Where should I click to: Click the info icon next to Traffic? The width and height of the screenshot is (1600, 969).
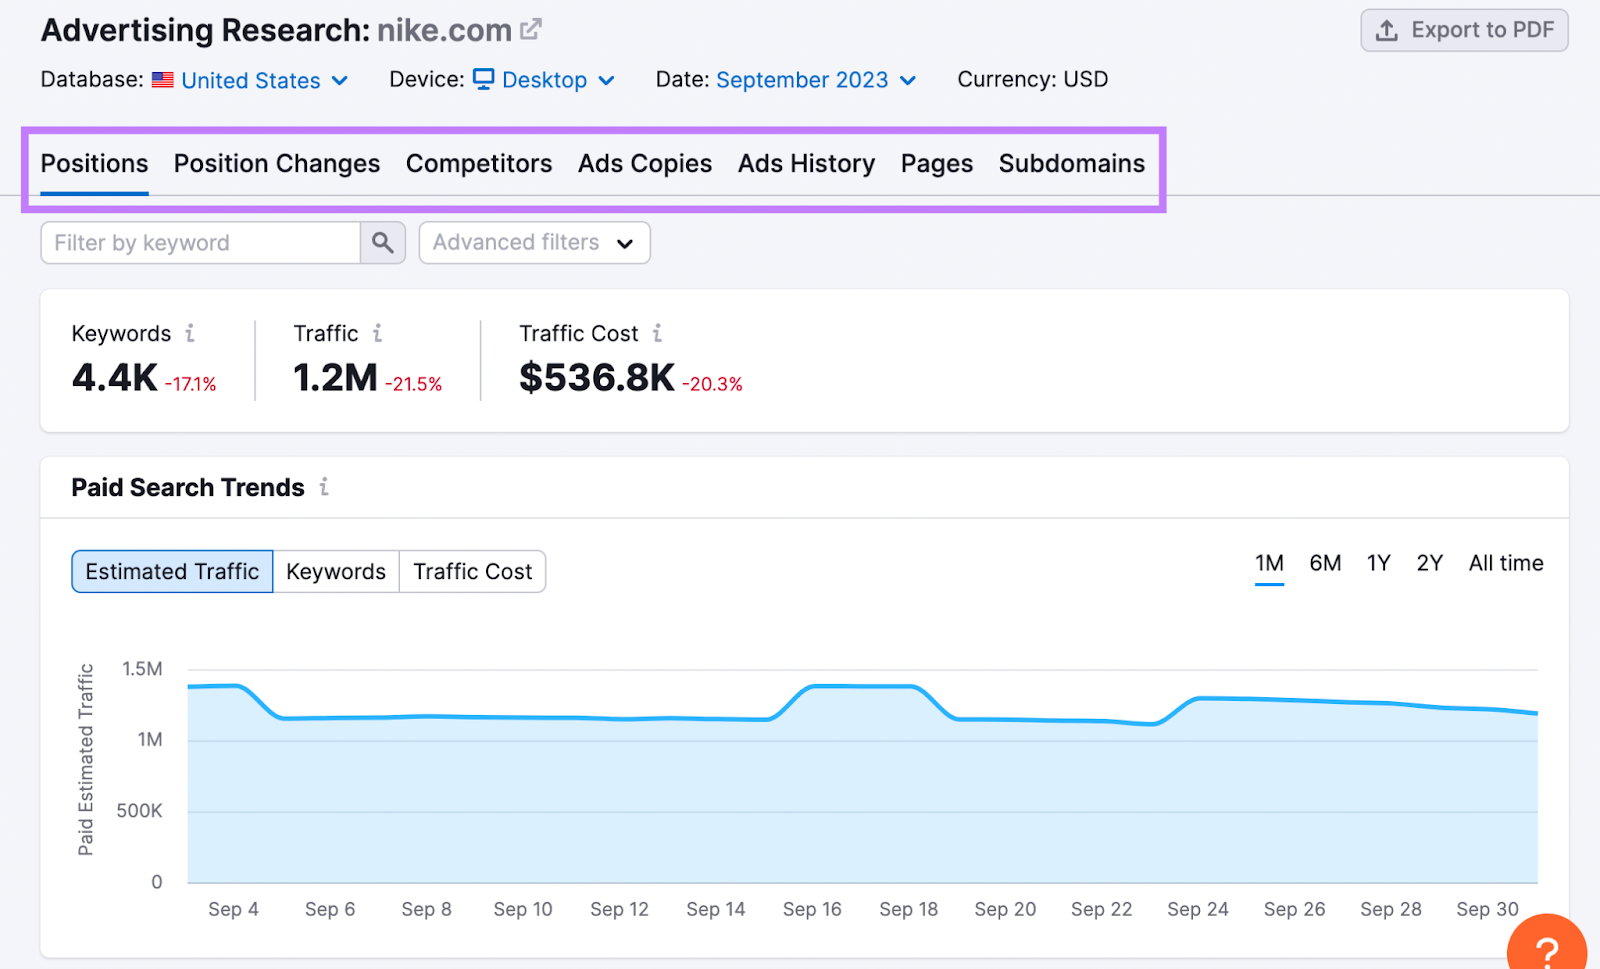[x=378, y=333]
